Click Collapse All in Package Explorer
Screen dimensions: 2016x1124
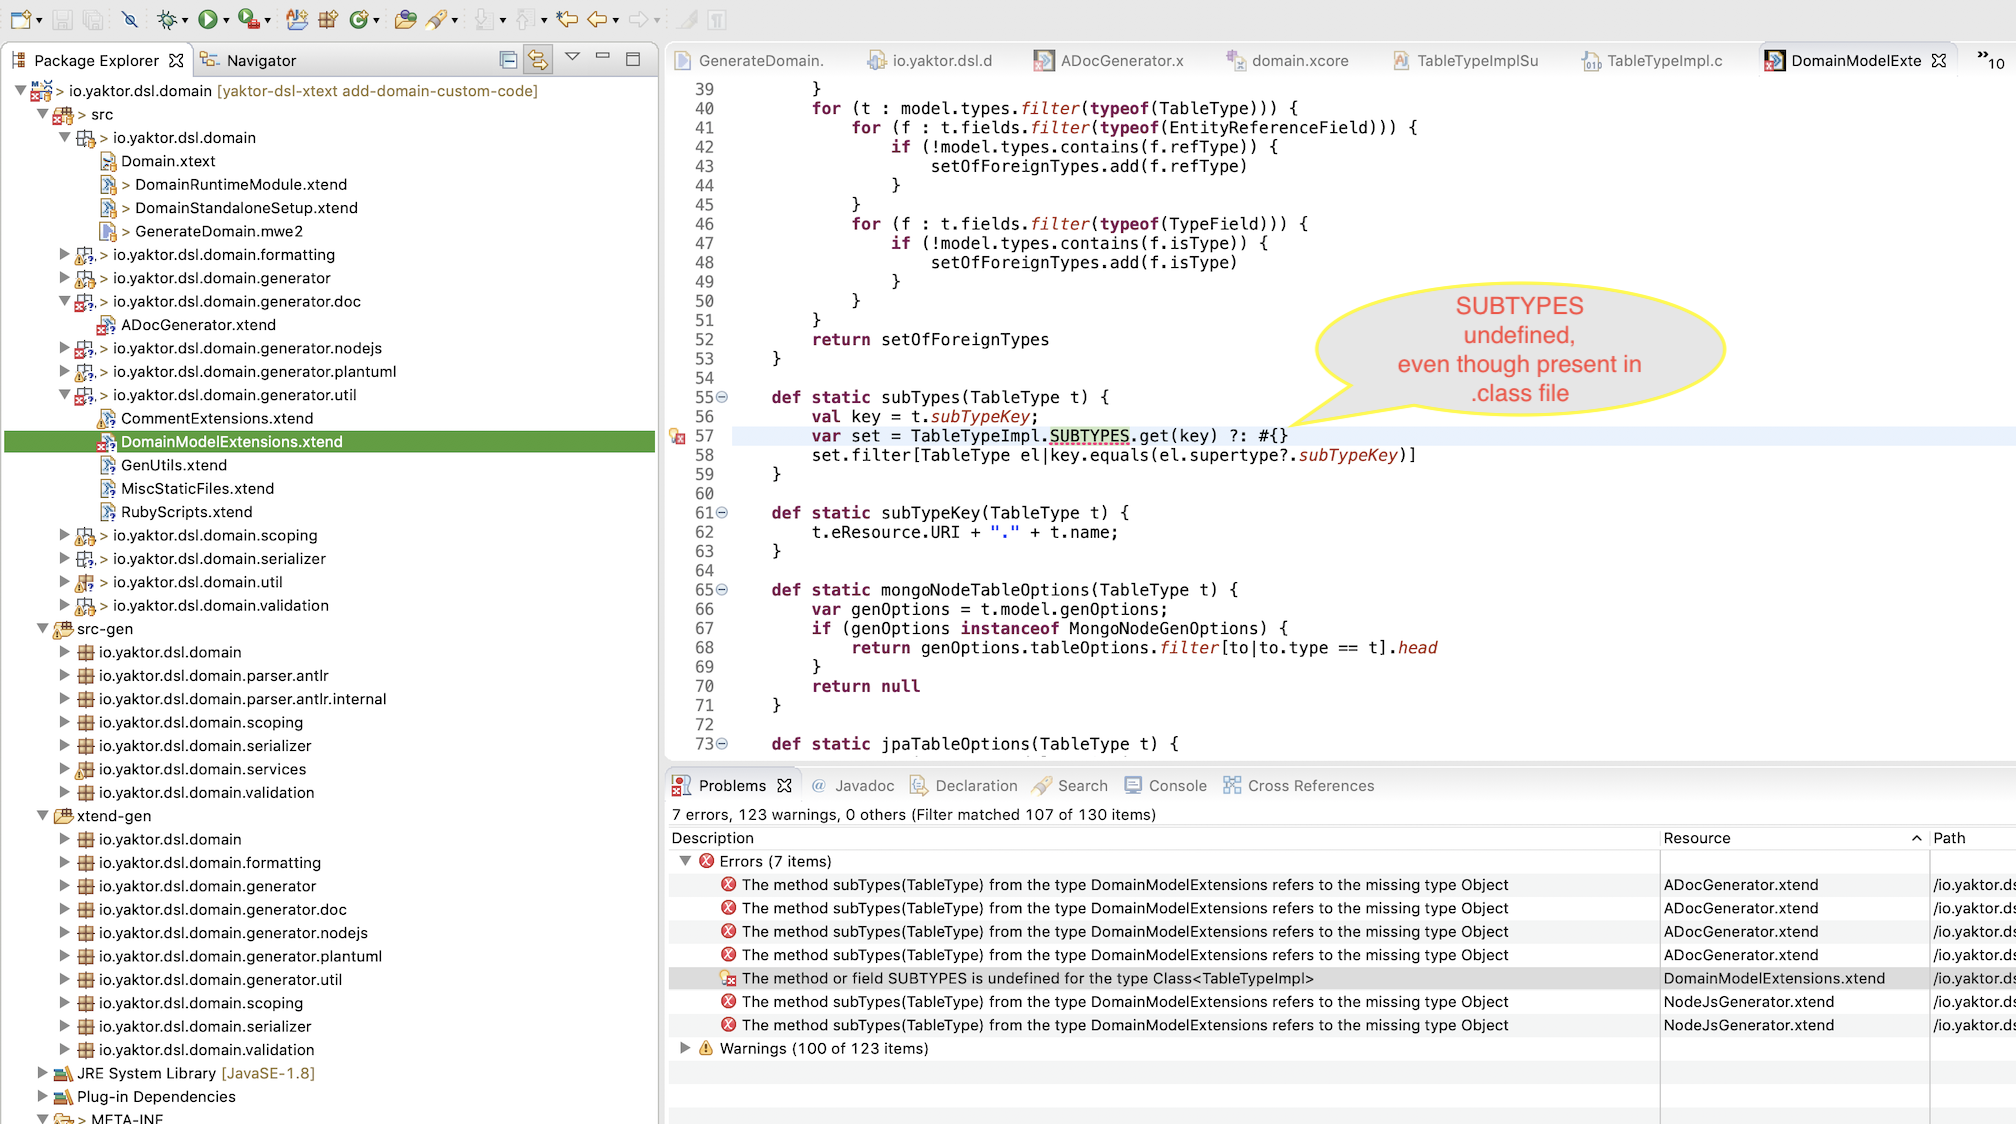508,60
